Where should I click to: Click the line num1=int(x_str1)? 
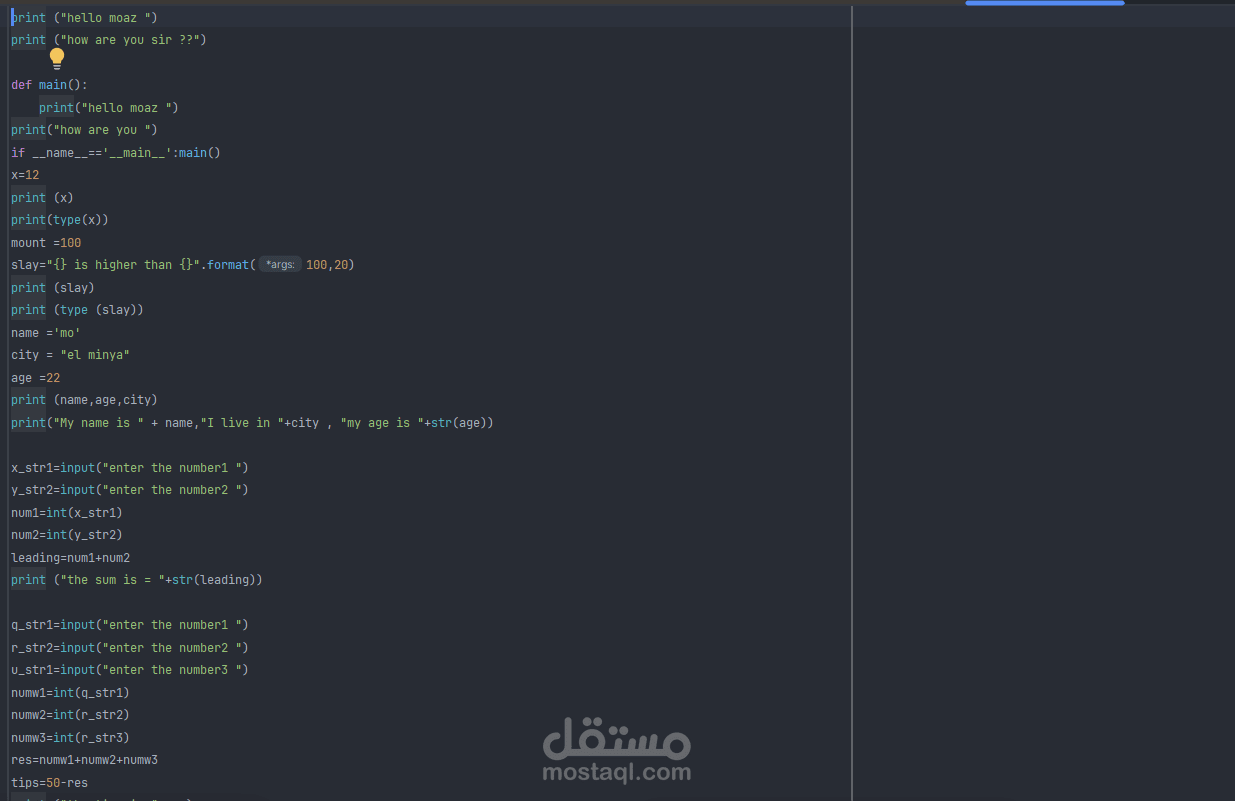coord(67,513)
